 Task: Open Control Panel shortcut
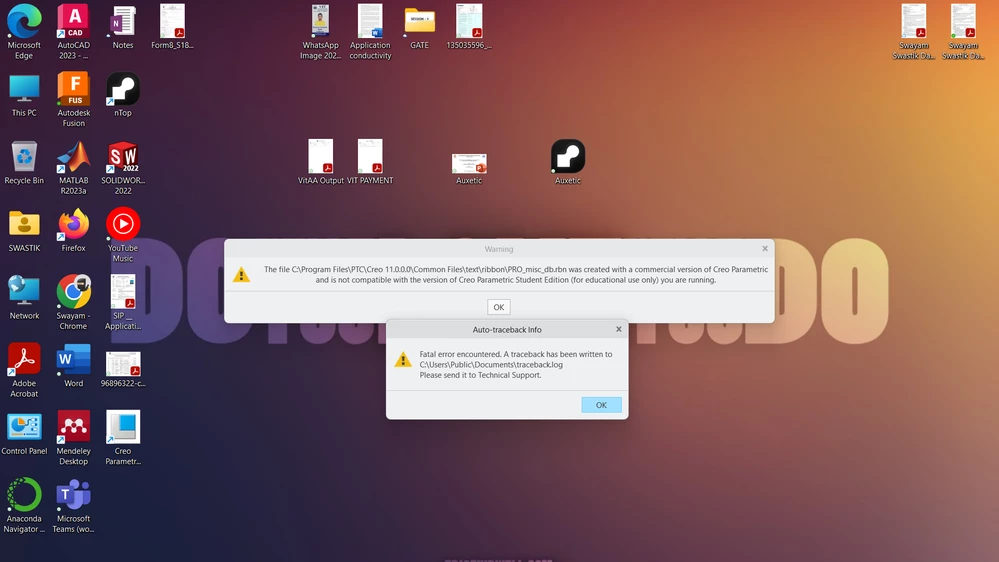pyautogui.click(x=24, y=433)
